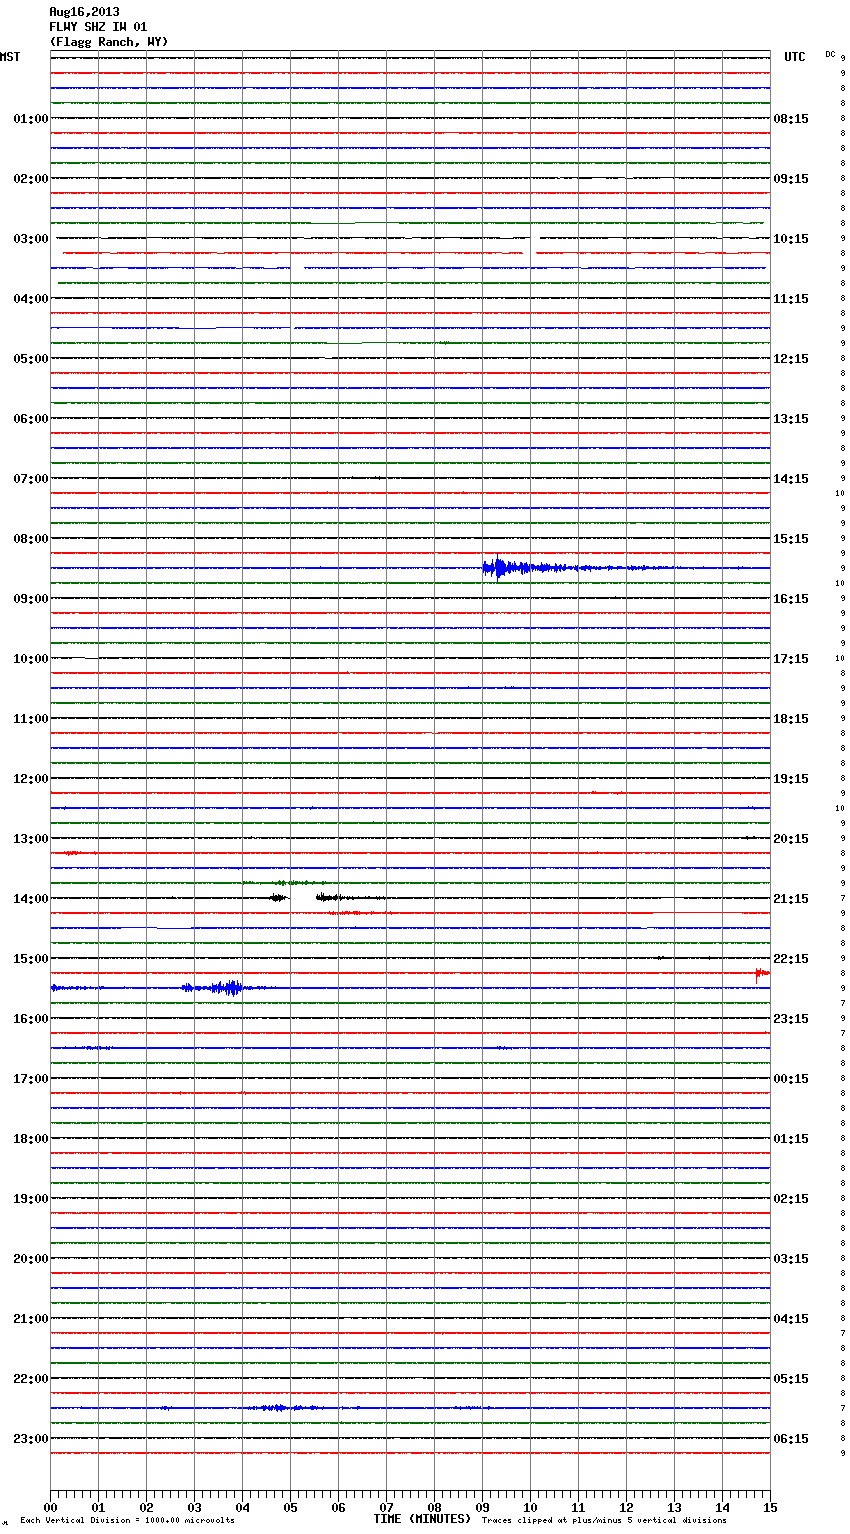Click the 20:00 MST time label
Screen dimensions: 850x1534
[x=30, y=1259]
